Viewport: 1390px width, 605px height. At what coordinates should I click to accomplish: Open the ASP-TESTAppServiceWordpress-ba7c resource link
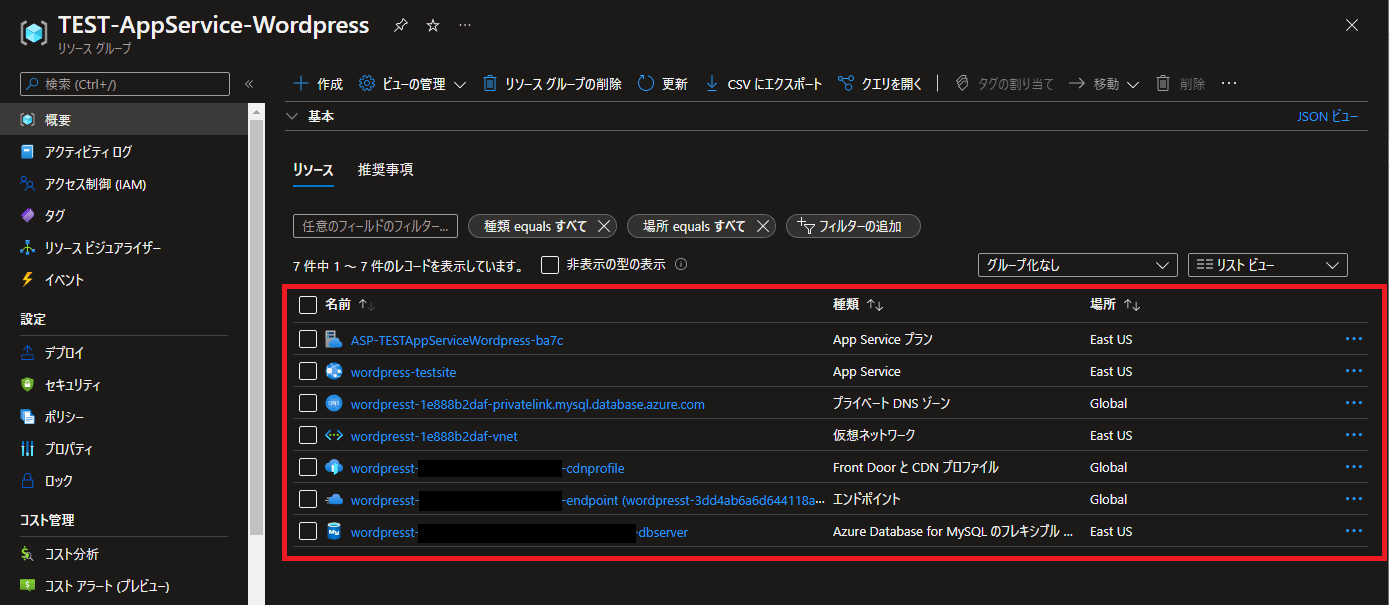[457, 340]
